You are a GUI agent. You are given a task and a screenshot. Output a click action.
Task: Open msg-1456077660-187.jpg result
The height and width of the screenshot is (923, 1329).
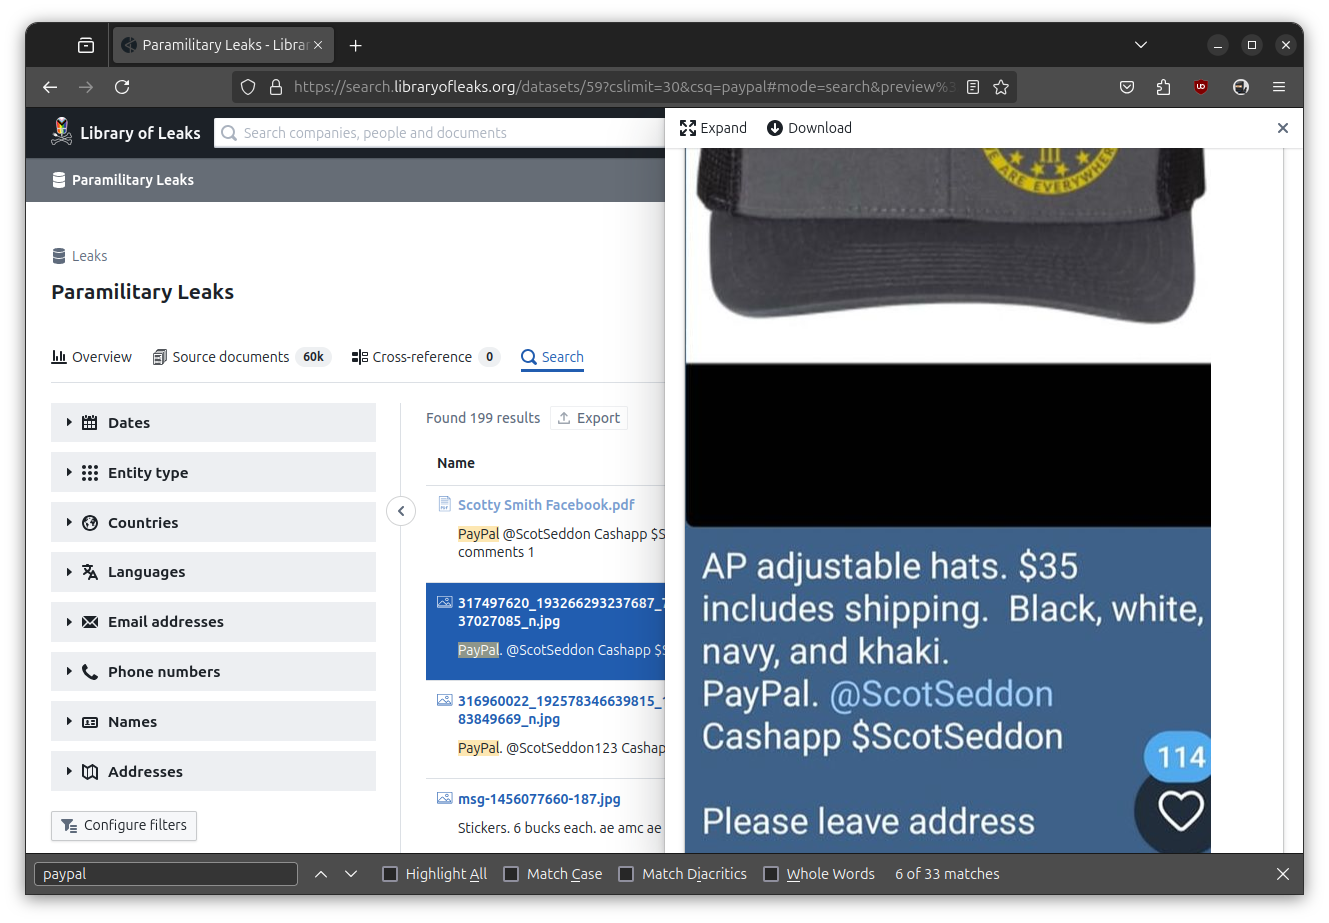tap(539, 799)
